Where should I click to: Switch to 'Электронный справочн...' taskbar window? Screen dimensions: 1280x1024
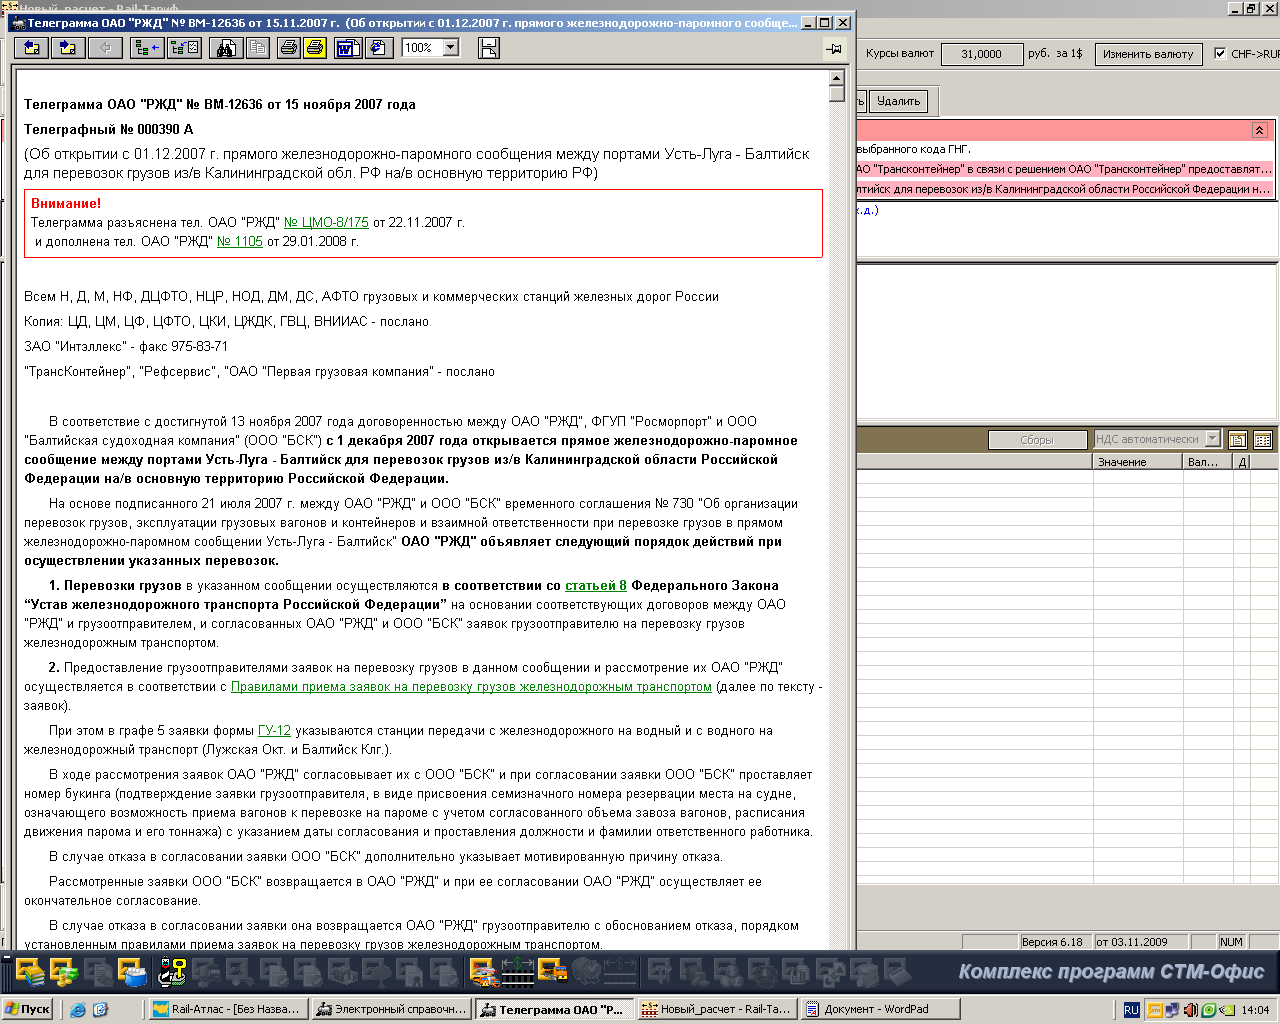[x=391, y=1009]
